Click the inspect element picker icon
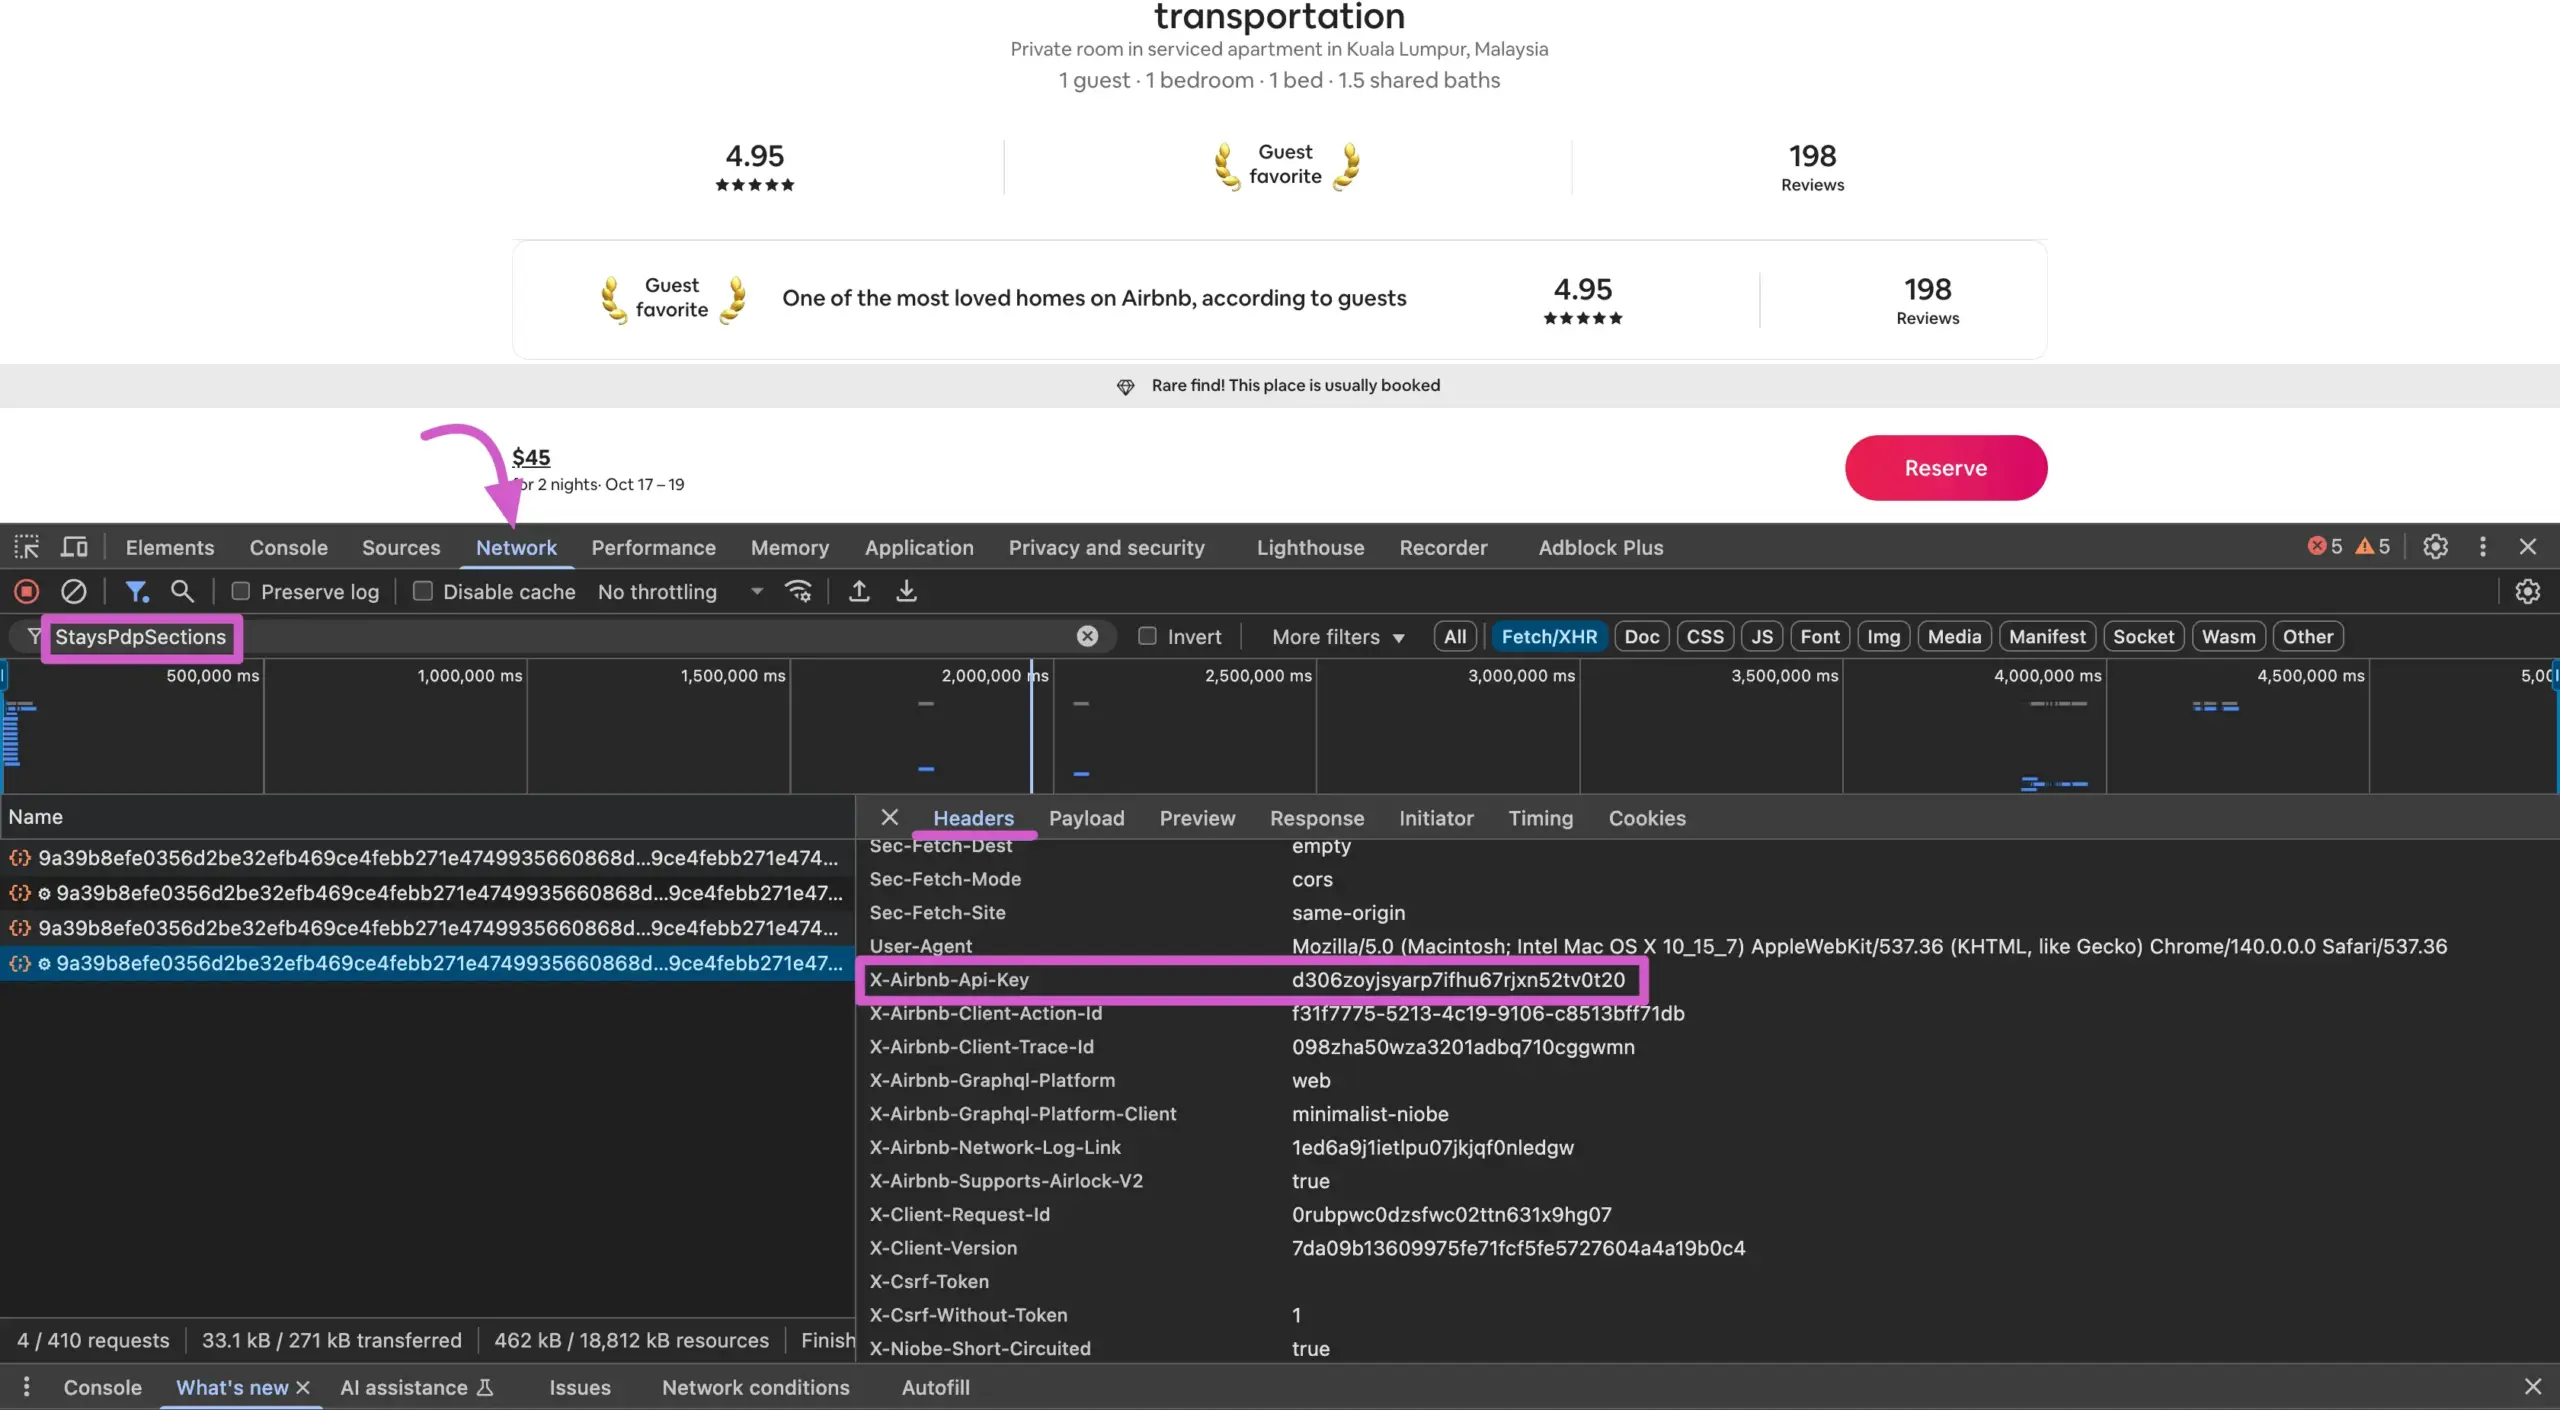The image size is (2560, 1410). [27, 547]
